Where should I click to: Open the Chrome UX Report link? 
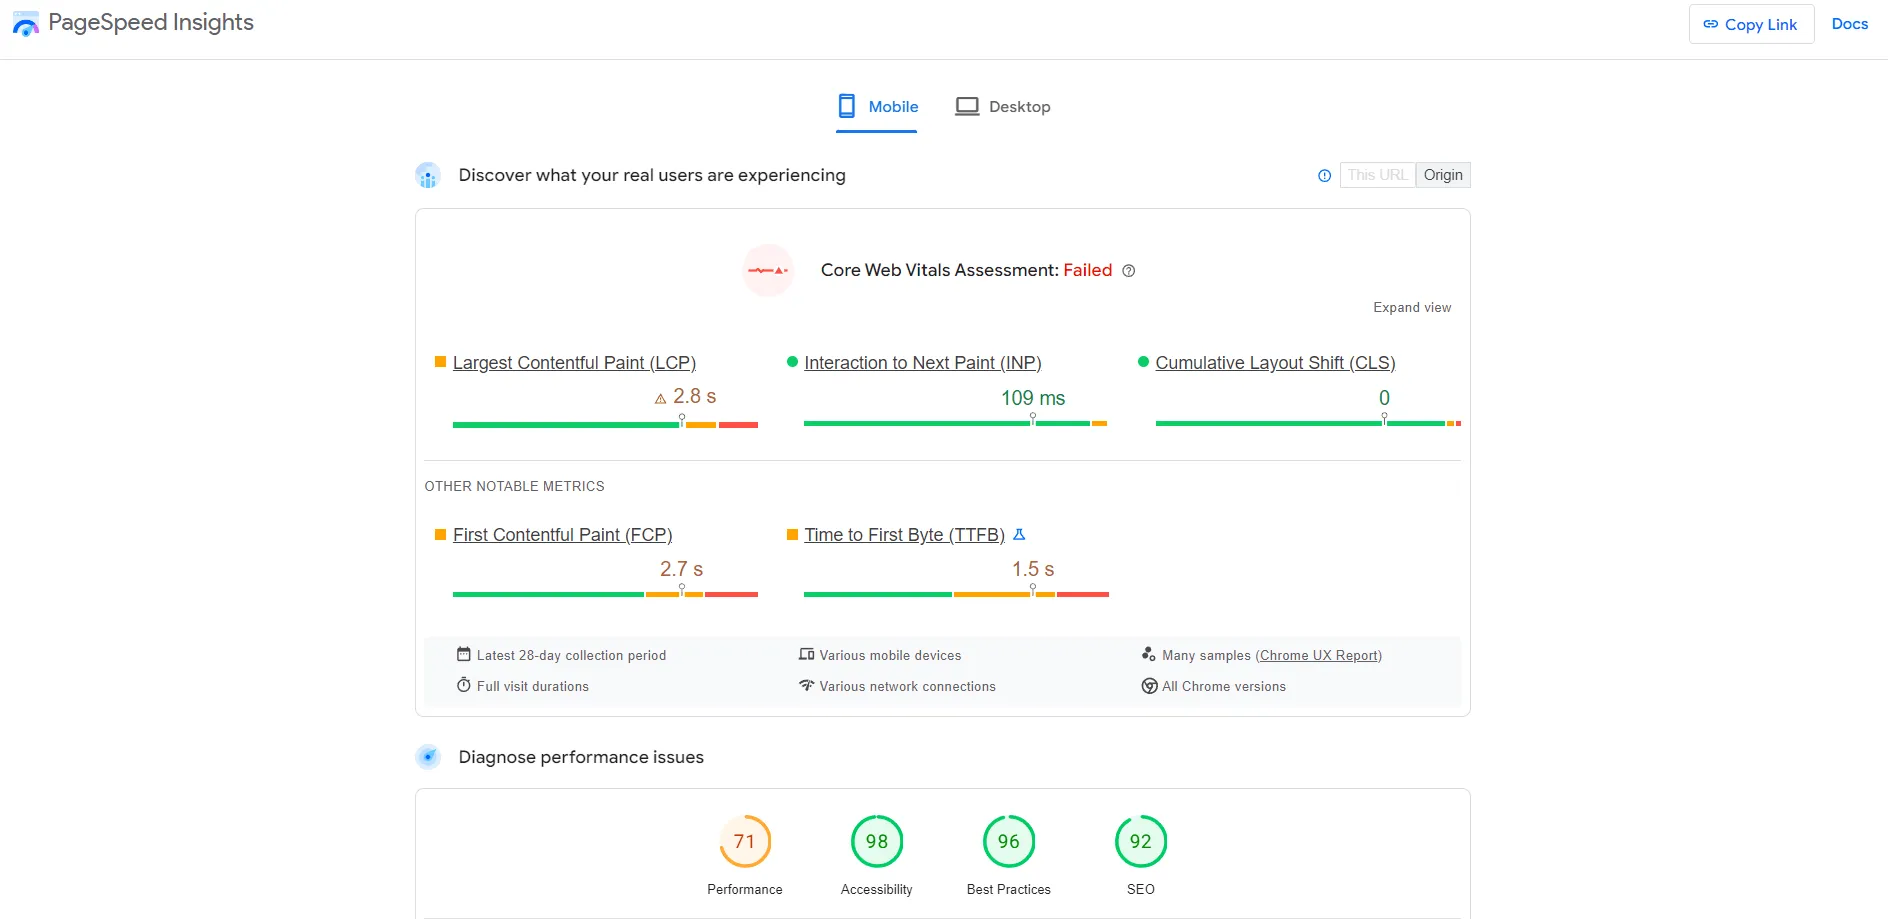click(x=1319, y=655)
